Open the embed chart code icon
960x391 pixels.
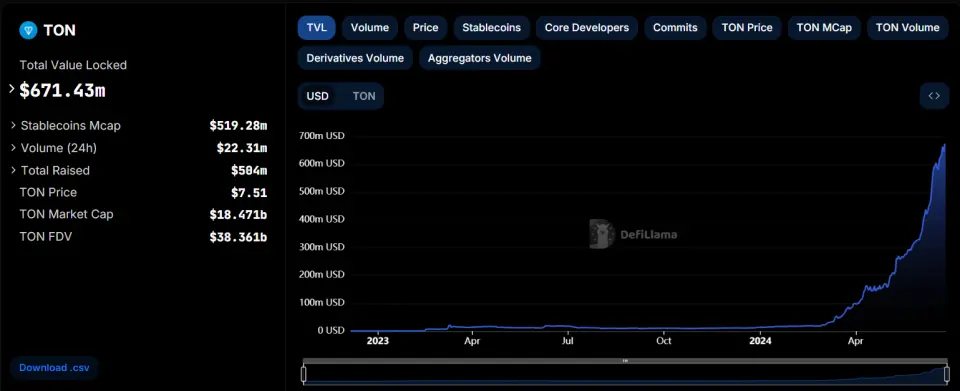(934, 95)
